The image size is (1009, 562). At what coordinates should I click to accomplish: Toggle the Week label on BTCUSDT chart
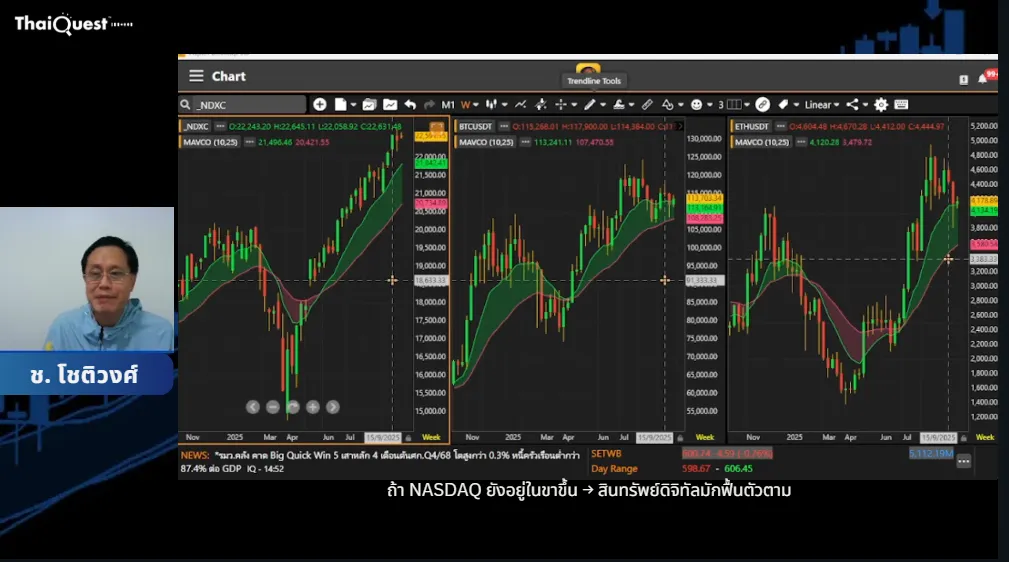[x=704, y=438]
